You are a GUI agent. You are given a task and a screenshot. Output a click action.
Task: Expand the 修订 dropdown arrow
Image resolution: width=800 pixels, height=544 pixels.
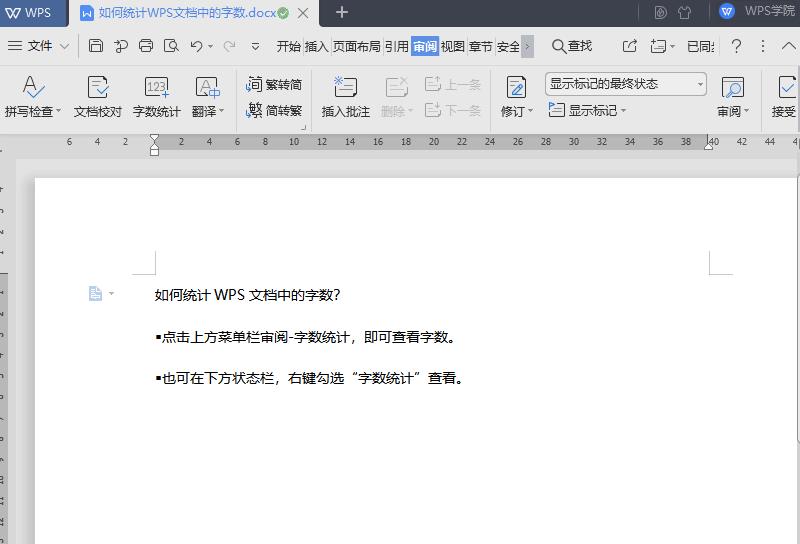click(x=531, y=111)
